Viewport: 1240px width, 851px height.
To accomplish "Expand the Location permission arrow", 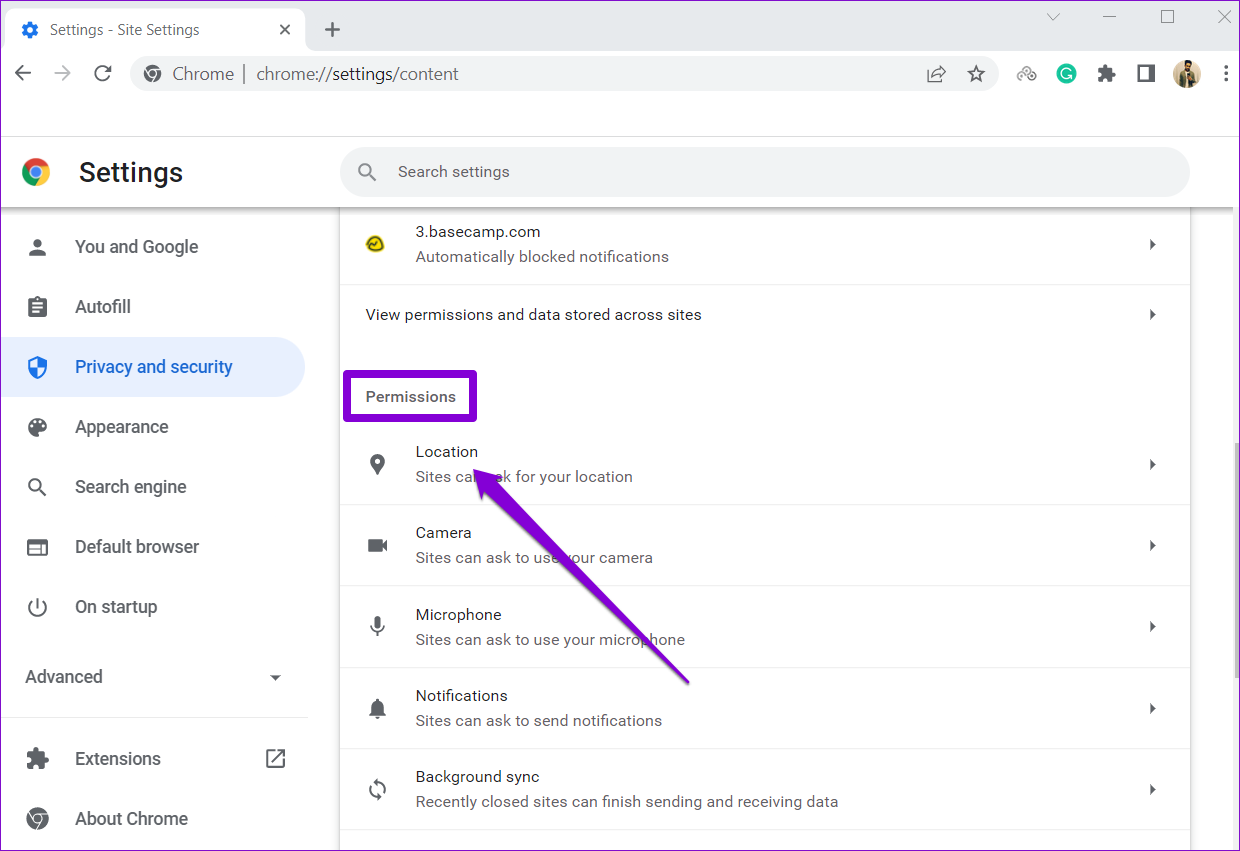I will pos(1152,465).
